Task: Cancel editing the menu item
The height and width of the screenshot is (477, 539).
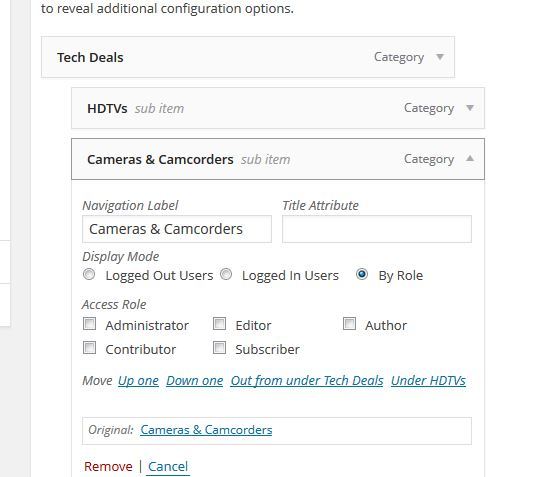Action: [x=168, y=467]
